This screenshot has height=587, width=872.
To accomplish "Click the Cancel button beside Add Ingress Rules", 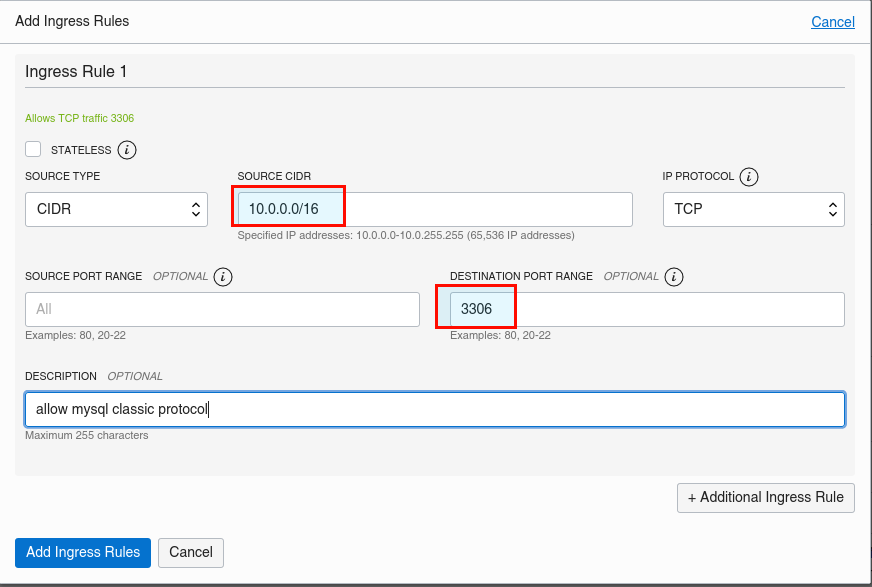I will coord(191,553).
